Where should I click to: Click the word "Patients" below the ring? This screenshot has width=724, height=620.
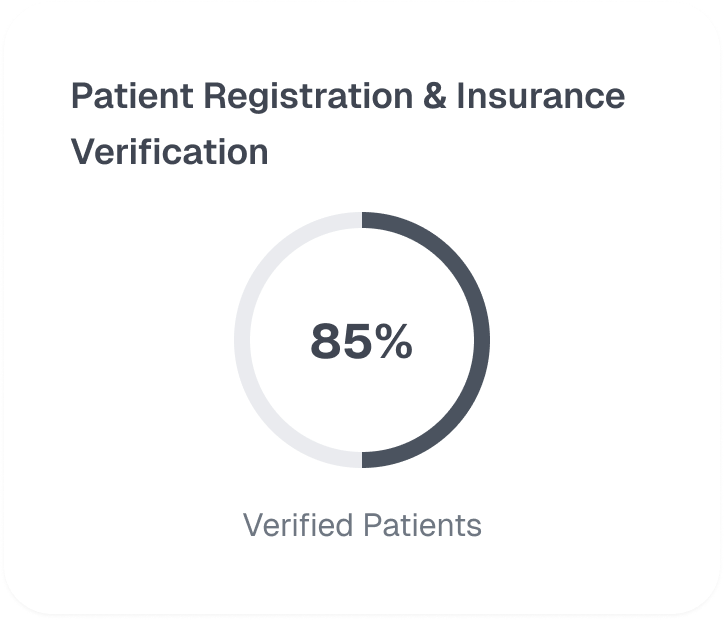coord(421,525)
